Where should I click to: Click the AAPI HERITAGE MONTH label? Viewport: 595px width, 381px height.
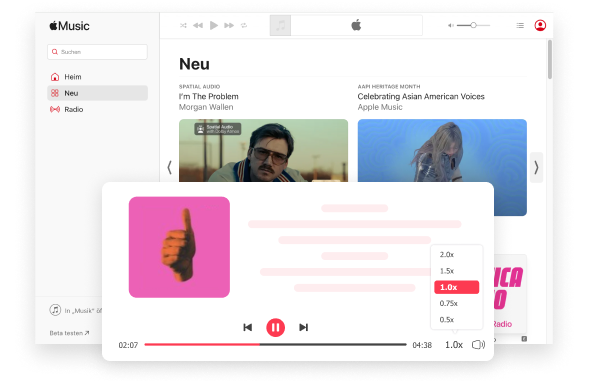[x=389, y=87]
